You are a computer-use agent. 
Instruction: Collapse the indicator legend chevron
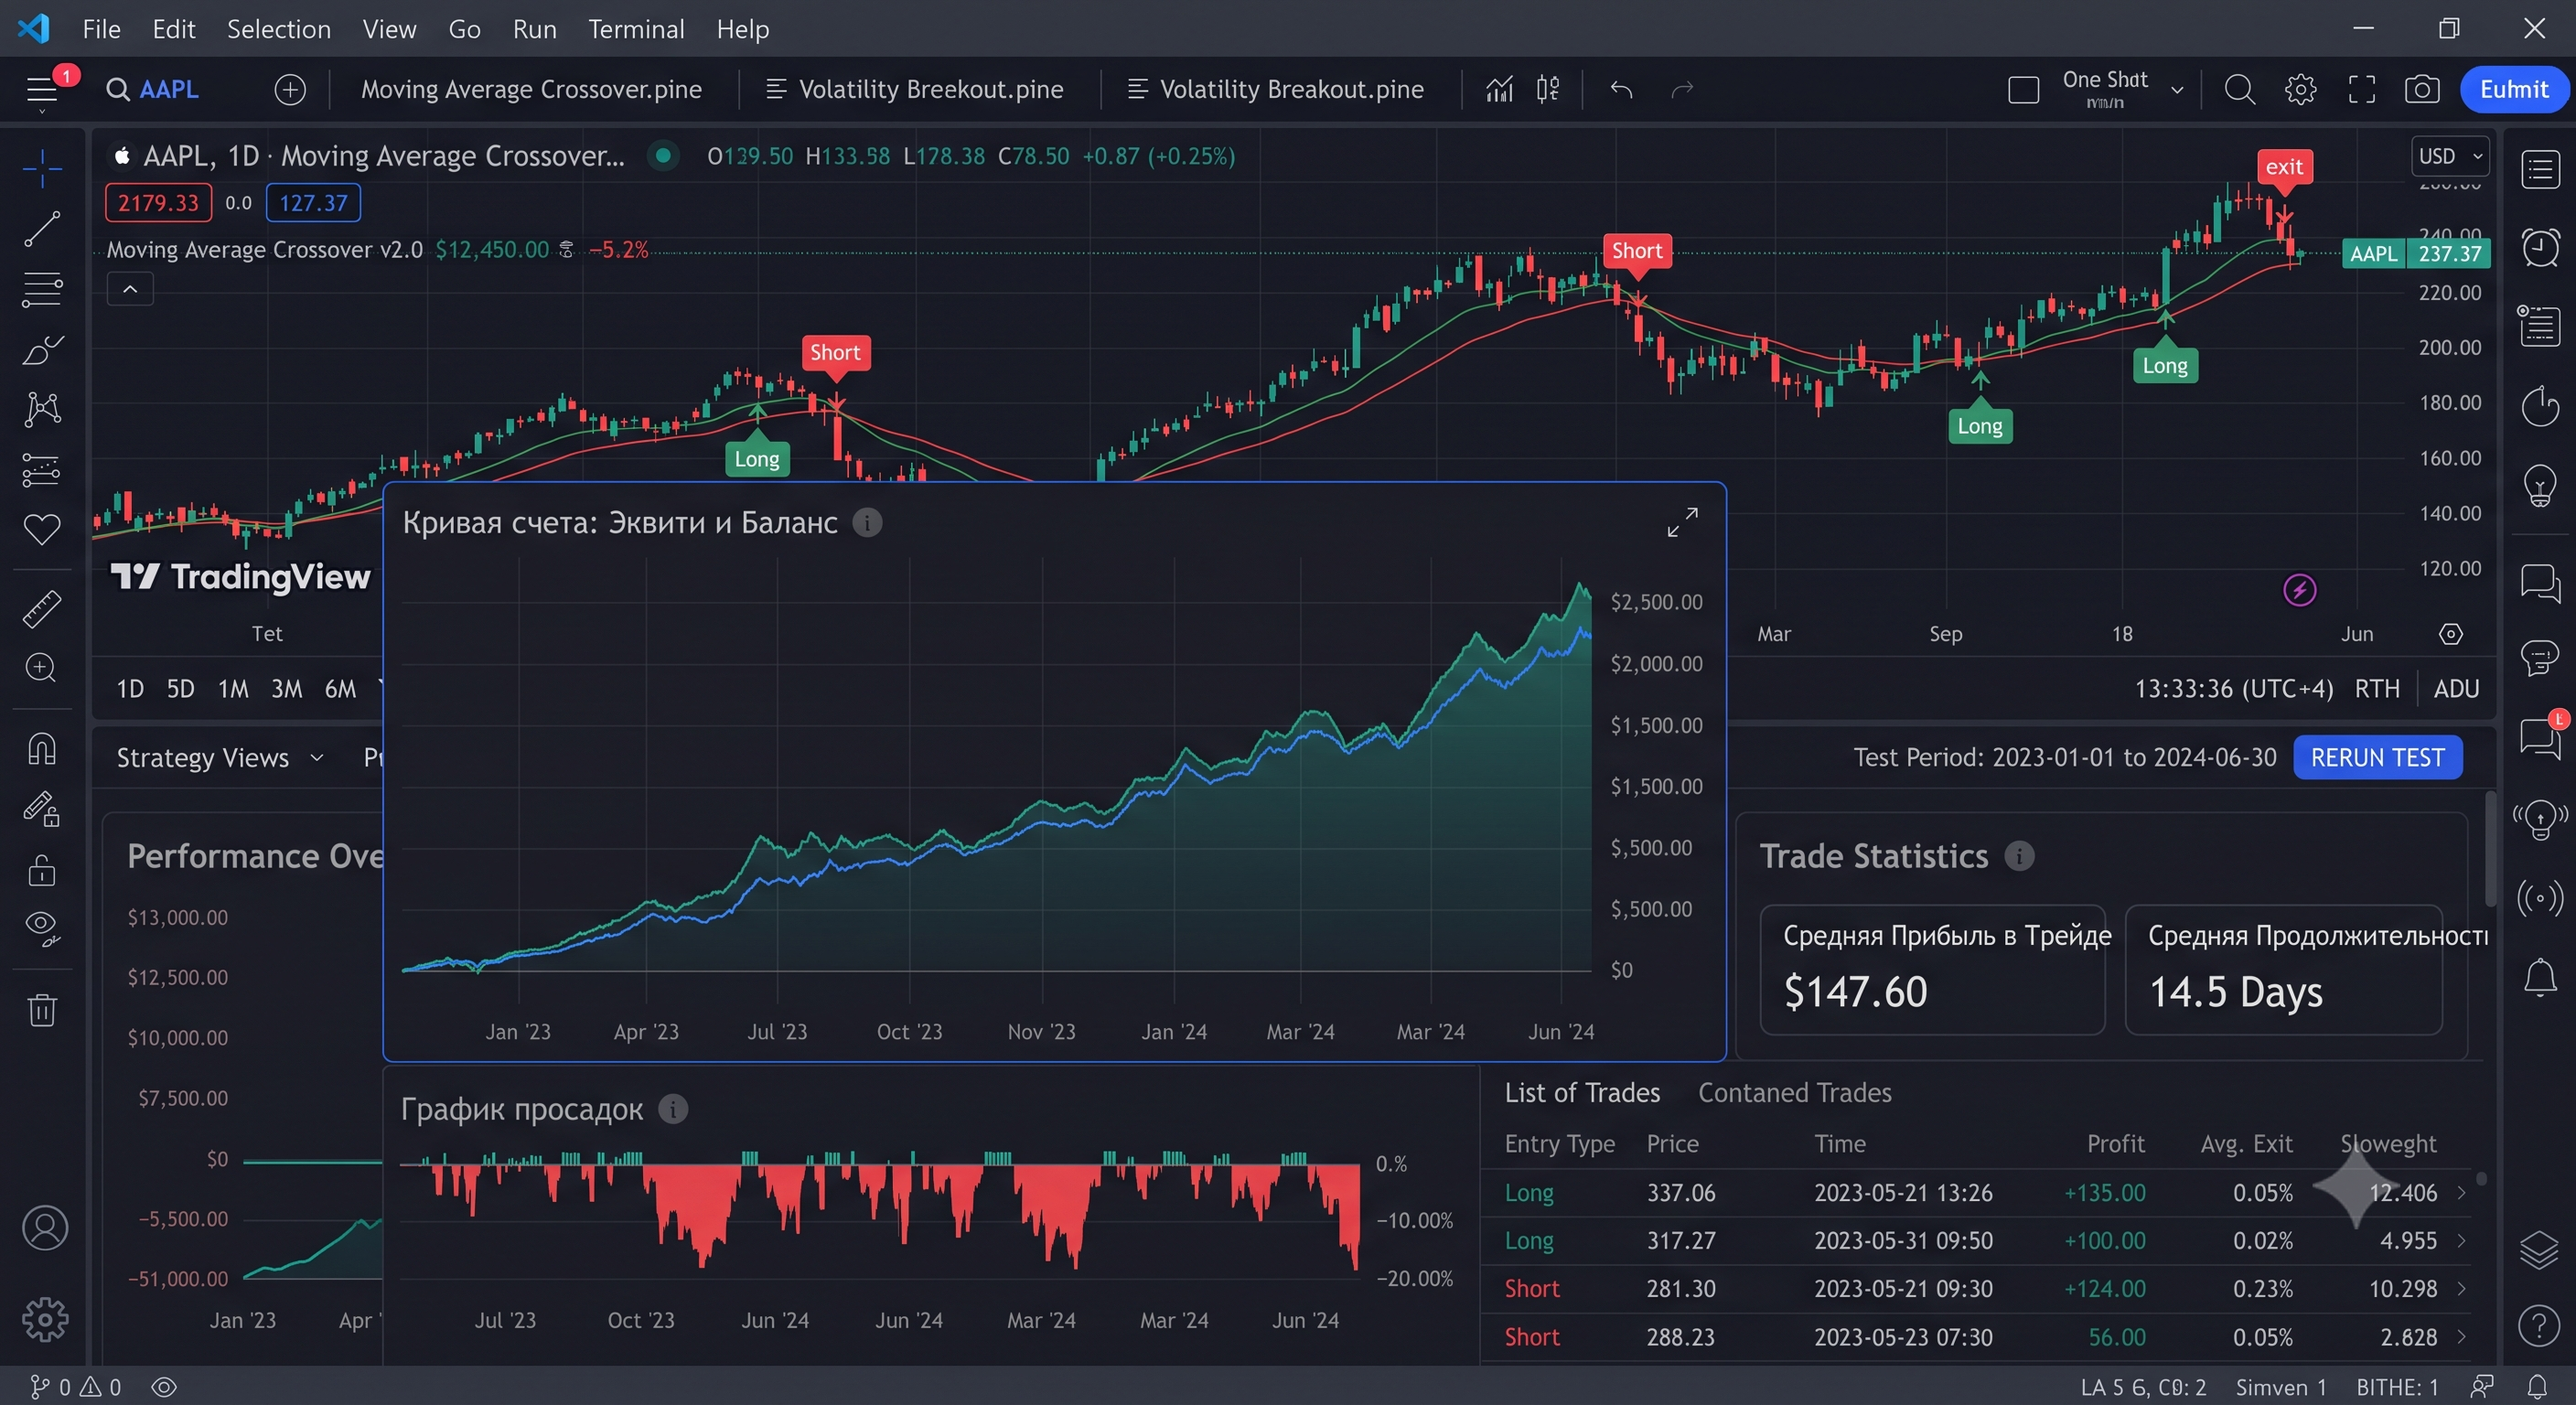130,289
